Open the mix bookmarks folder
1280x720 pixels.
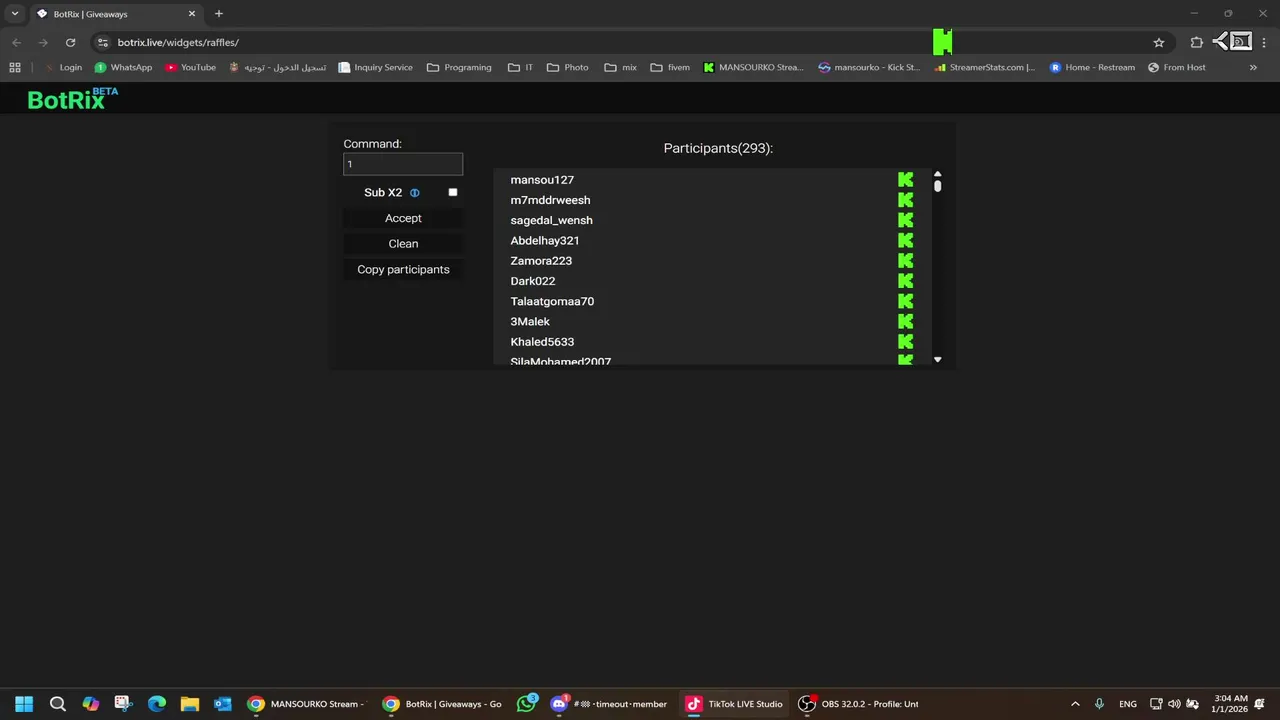tap(620, 68)
